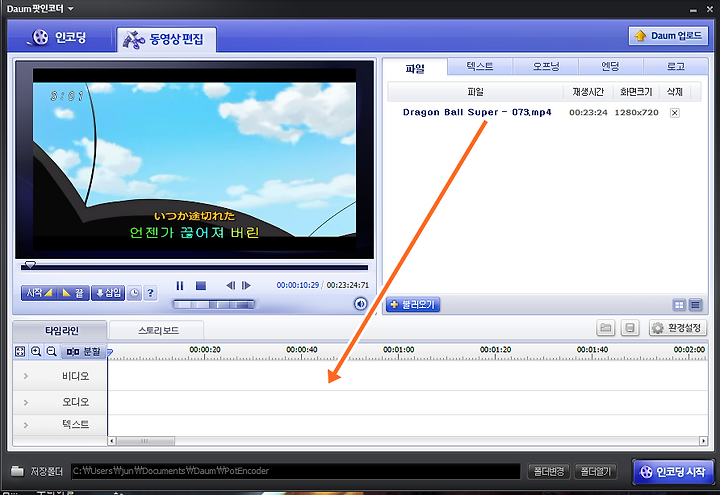Mute the preview volume speaker icon
Screen dimensions: 720x495
[360, 304]
